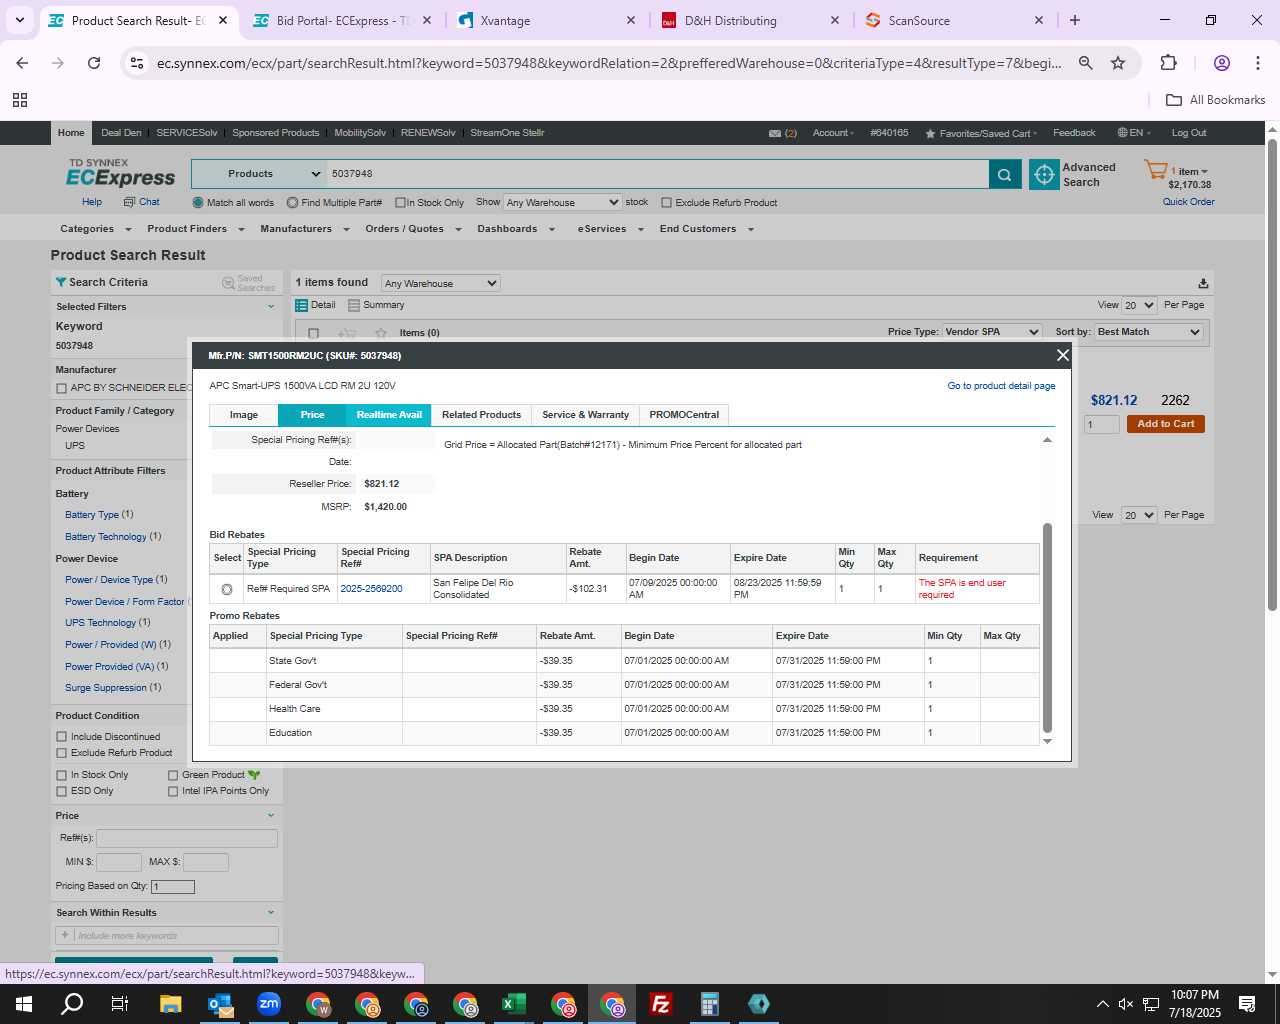Open Zoom from the taskbar

click(x=269, y=1004)
